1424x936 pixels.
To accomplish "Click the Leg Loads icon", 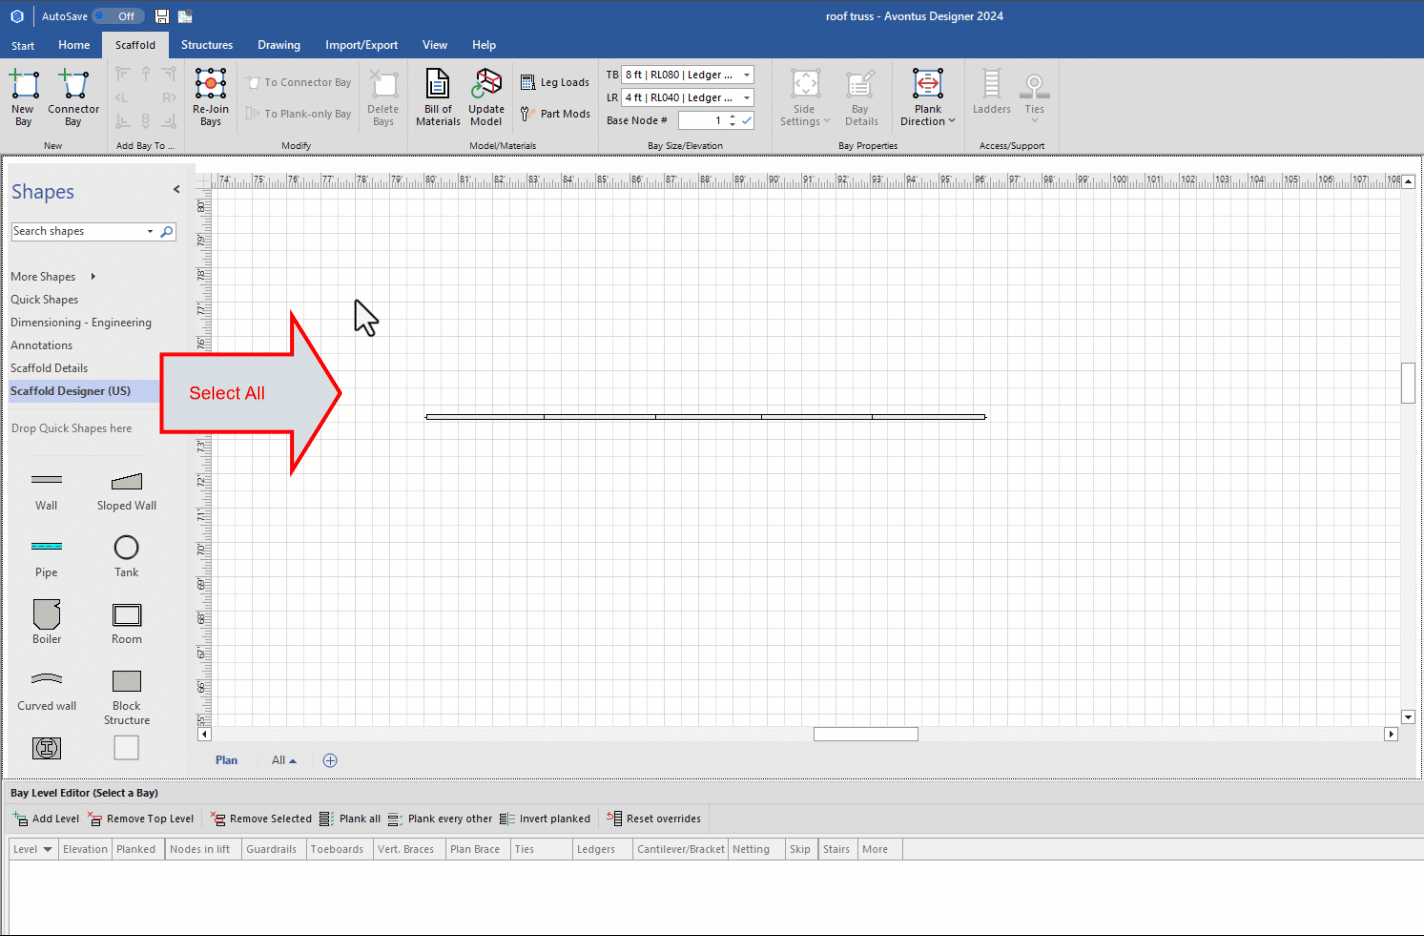I will tap(528, 82).
